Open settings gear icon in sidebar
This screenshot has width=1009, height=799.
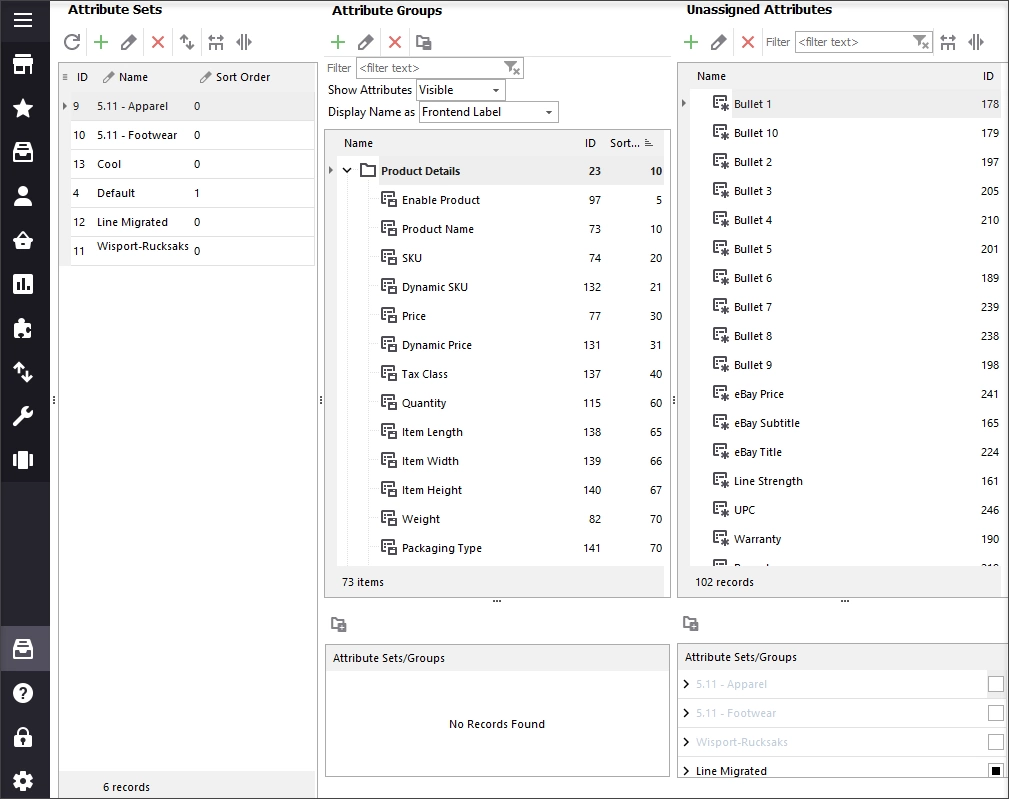point(23,780)
